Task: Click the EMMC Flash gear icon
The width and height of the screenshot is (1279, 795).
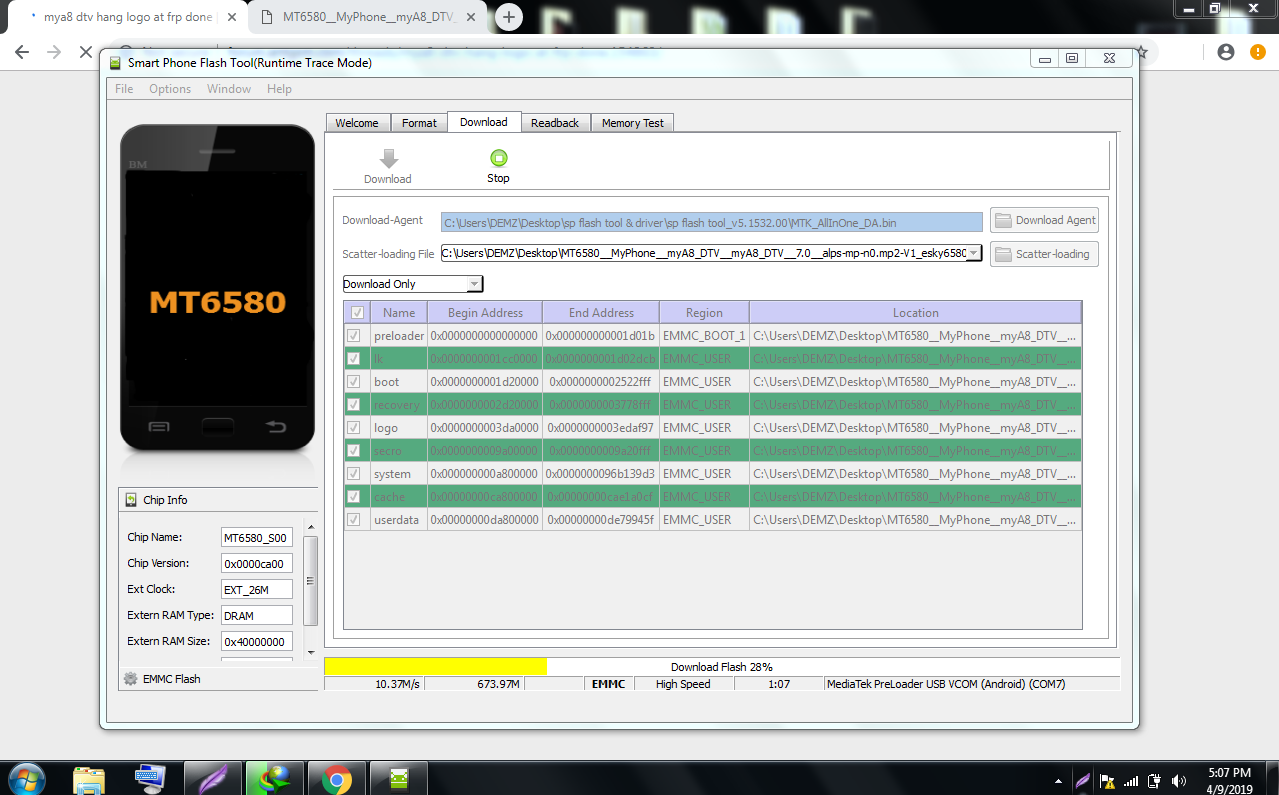Action: 130,678
